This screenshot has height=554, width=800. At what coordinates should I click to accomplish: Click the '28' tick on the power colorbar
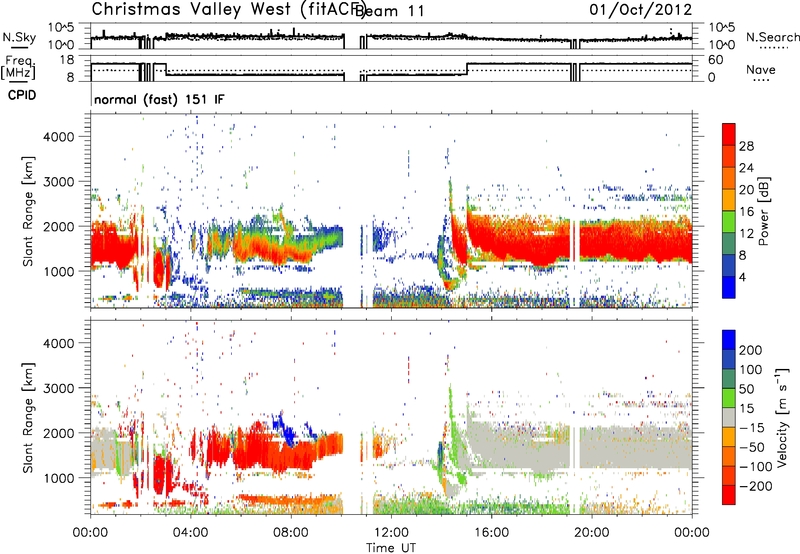(x=746, y=146)
